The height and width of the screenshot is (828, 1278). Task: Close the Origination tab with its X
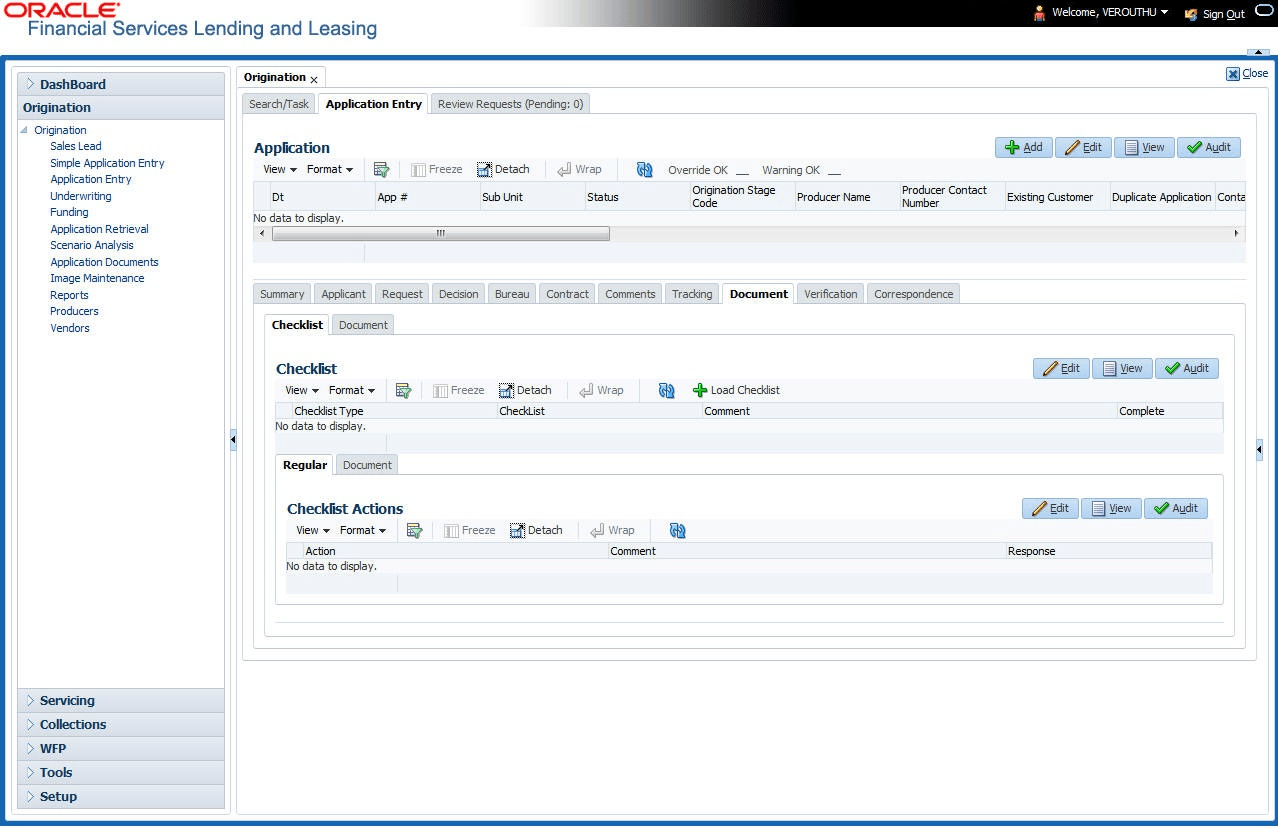click(x=314, y=79)
